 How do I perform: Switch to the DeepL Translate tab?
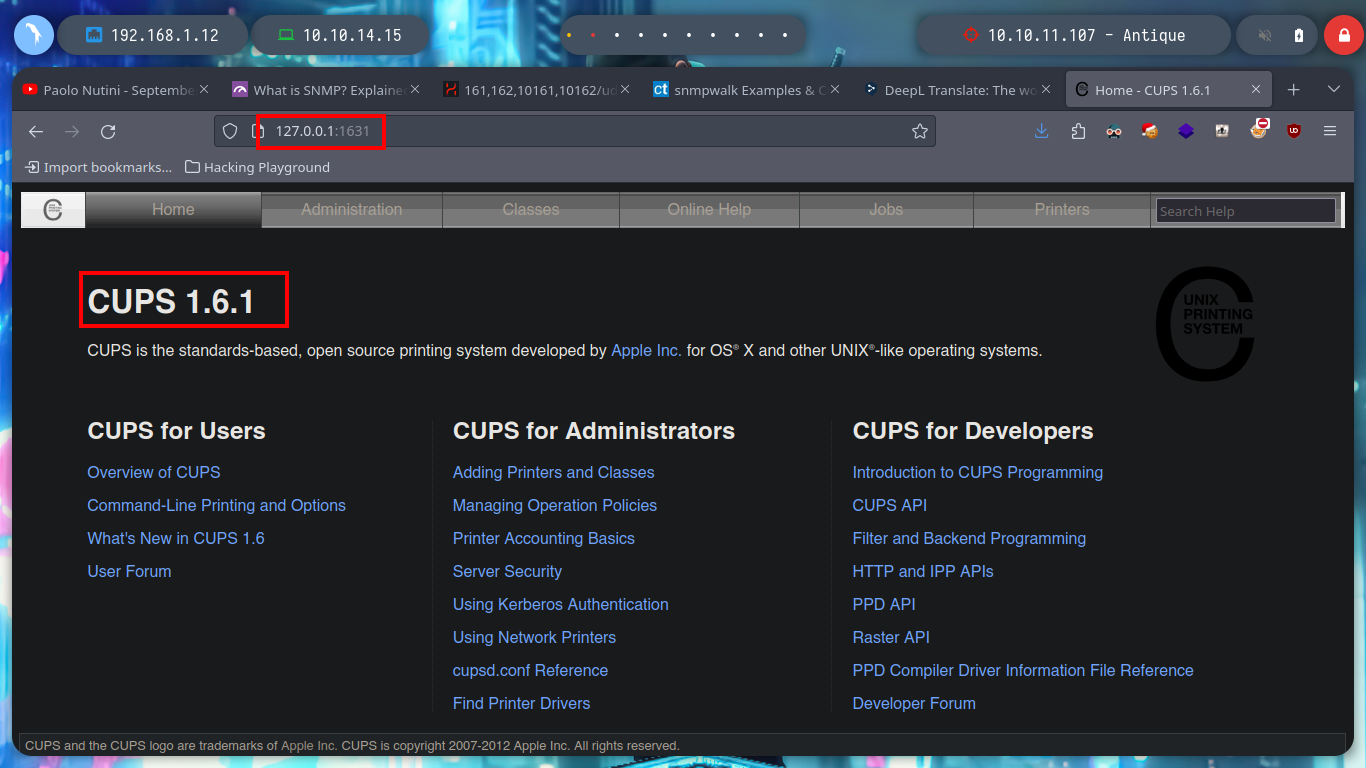(x=950, y=90)
